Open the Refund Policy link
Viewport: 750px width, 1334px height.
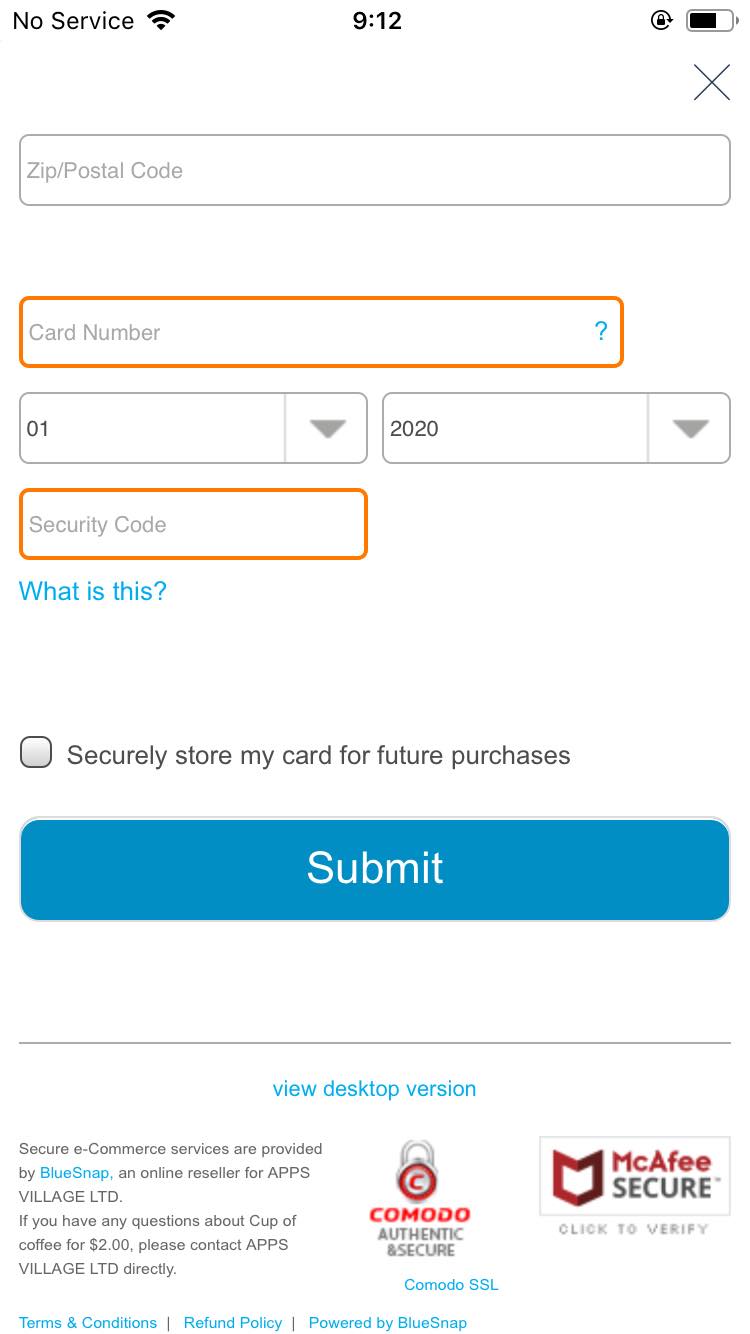pyautogui.click(x=233, y=1322)
